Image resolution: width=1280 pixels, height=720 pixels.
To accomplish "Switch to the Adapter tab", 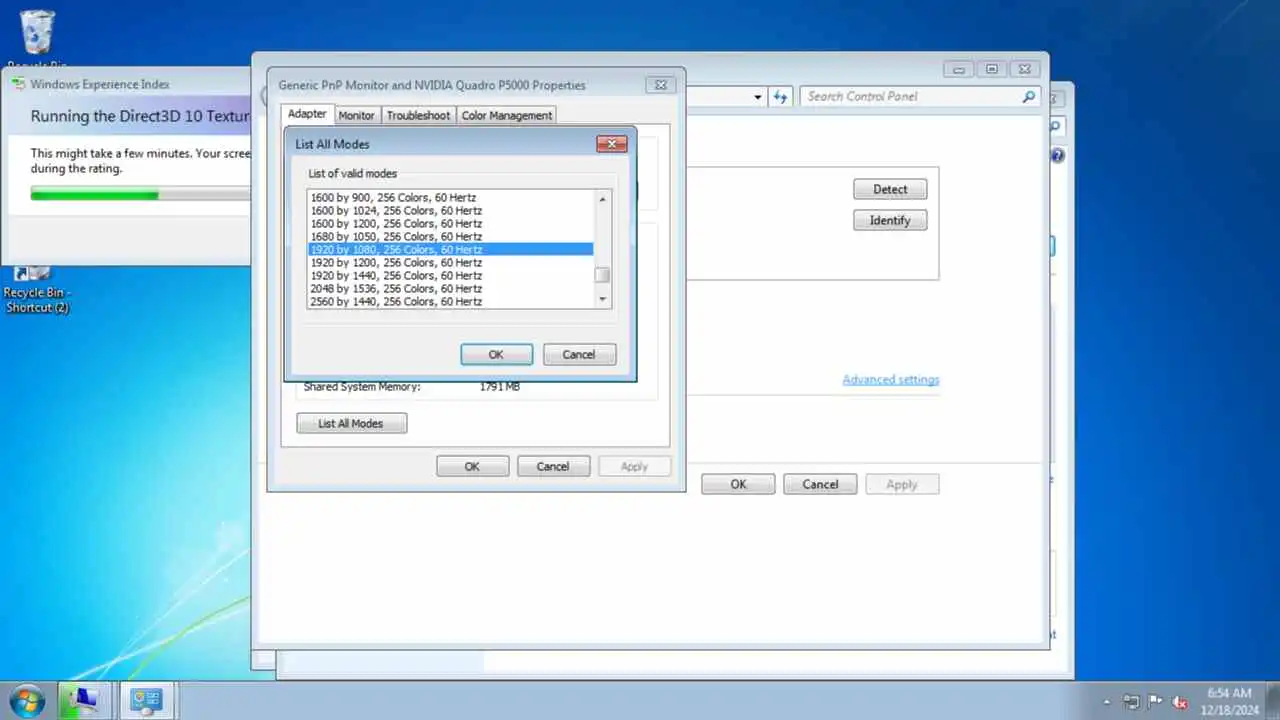I will tap(307, 114).
